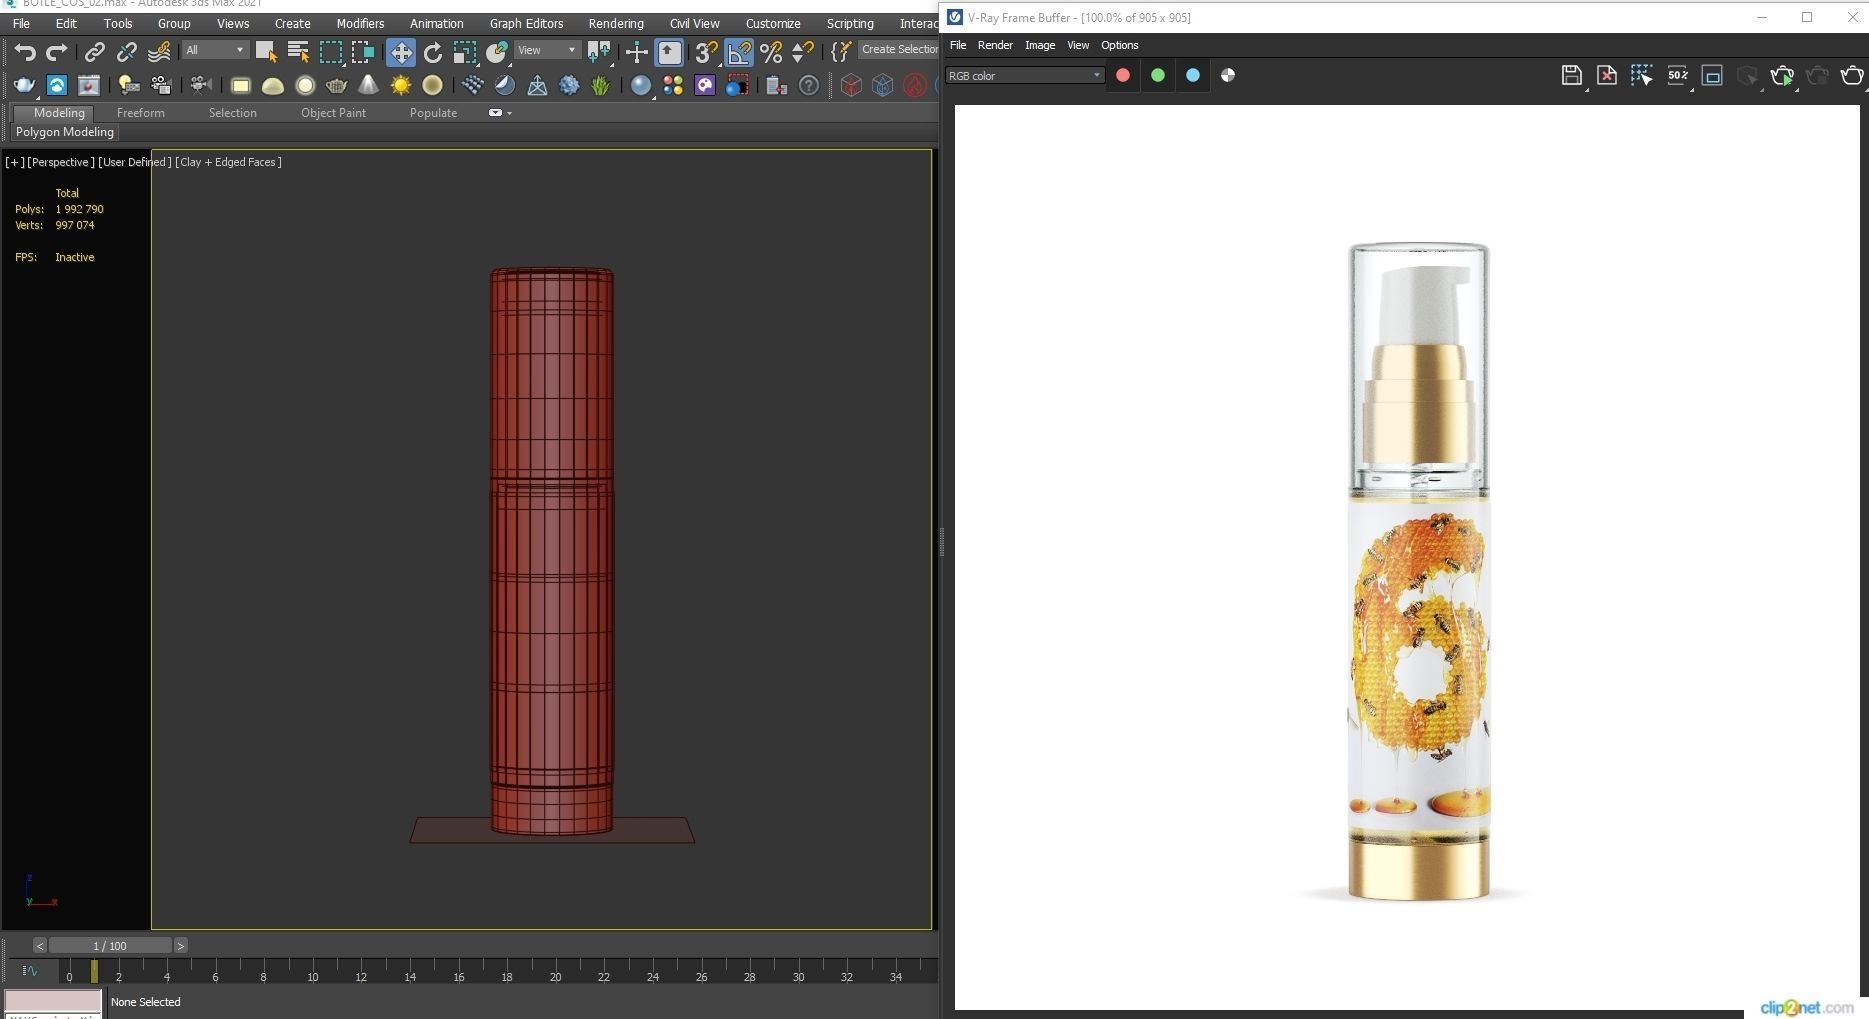Click the Redo arrow icon
The width and height of the screenshot is (1869, 1019).
(x=57, y=52)
